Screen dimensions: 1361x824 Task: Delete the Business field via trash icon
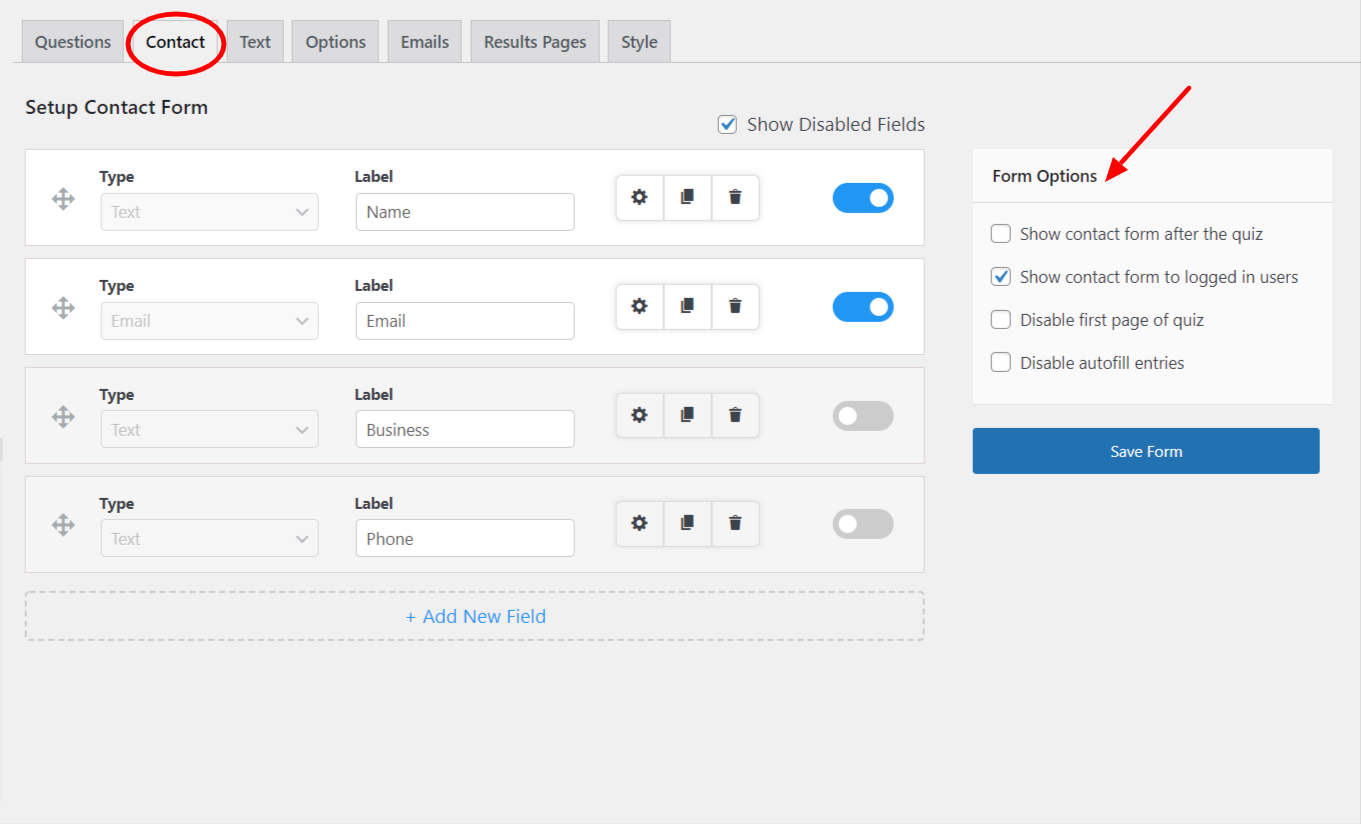[x=735, y=415]
